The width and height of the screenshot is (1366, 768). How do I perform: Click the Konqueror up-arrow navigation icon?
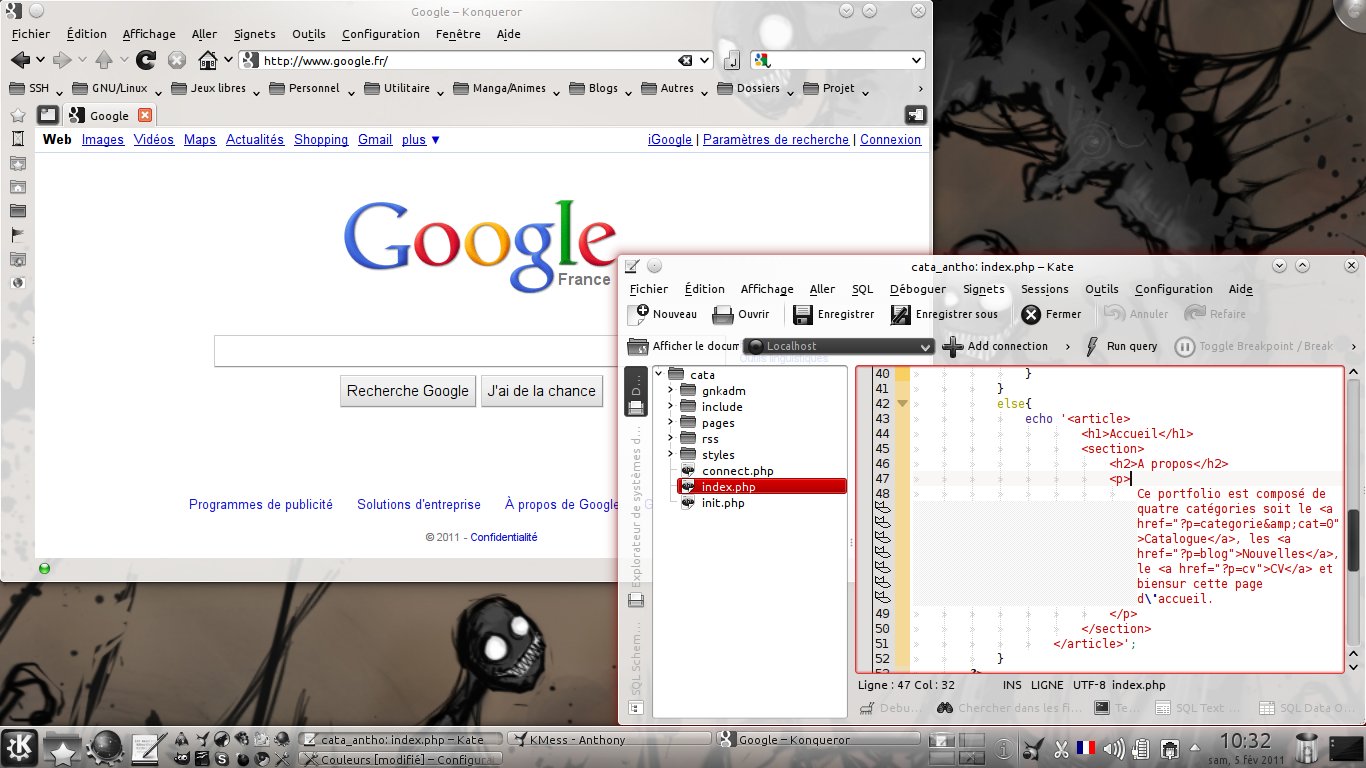[104, 60]
